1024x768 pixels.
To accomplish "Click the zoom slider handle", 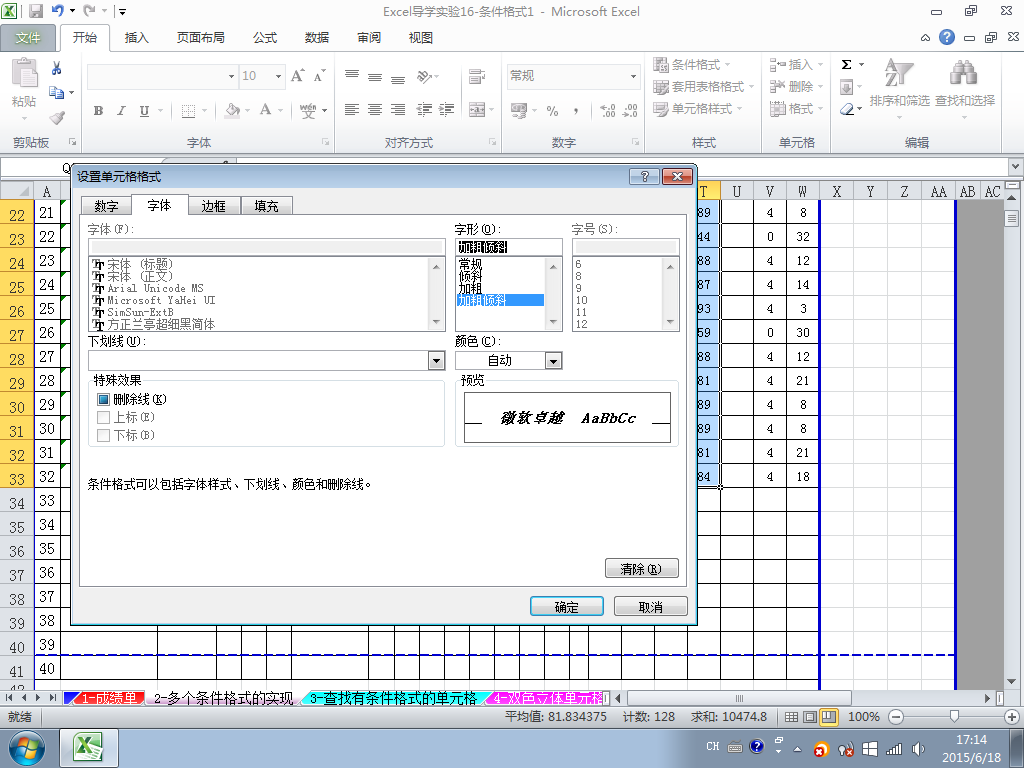I will point(954,717).
